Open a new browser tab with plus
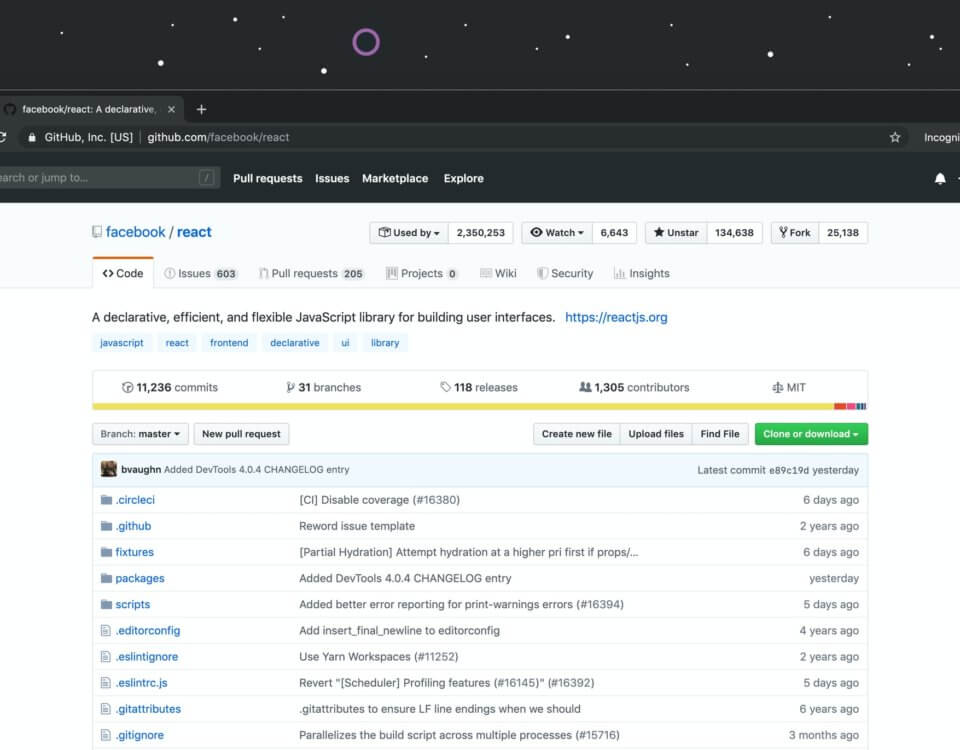 tap(201, 110)
